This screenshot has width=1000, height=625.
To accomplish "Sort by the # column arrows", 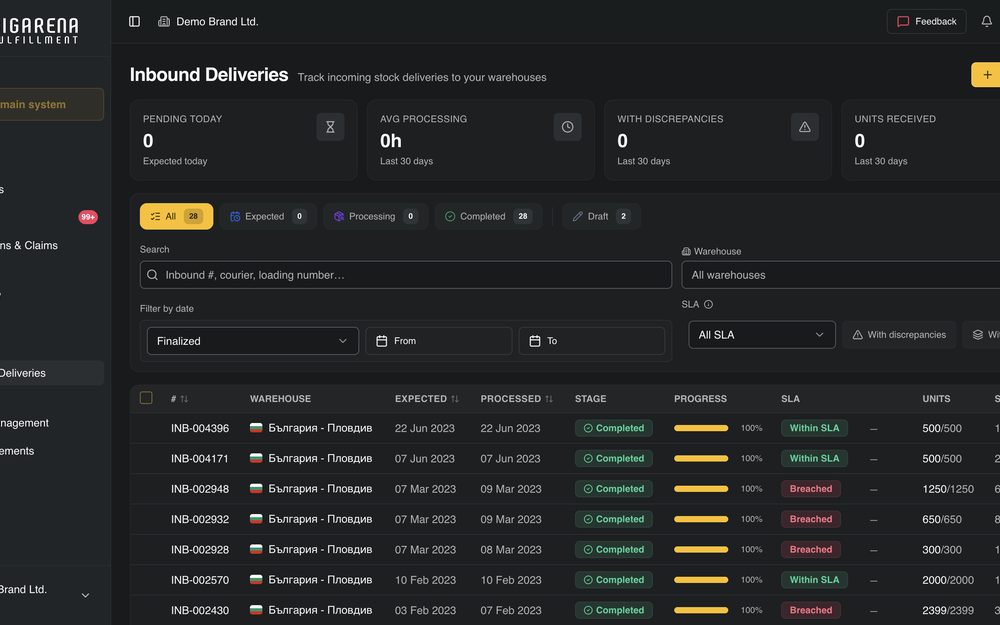I will pos(184,399).
